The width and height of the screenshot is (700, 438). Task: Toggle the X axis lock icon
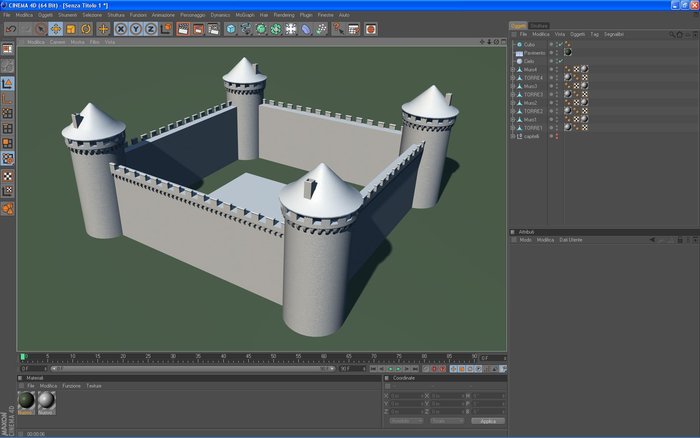tap(120, 29)
